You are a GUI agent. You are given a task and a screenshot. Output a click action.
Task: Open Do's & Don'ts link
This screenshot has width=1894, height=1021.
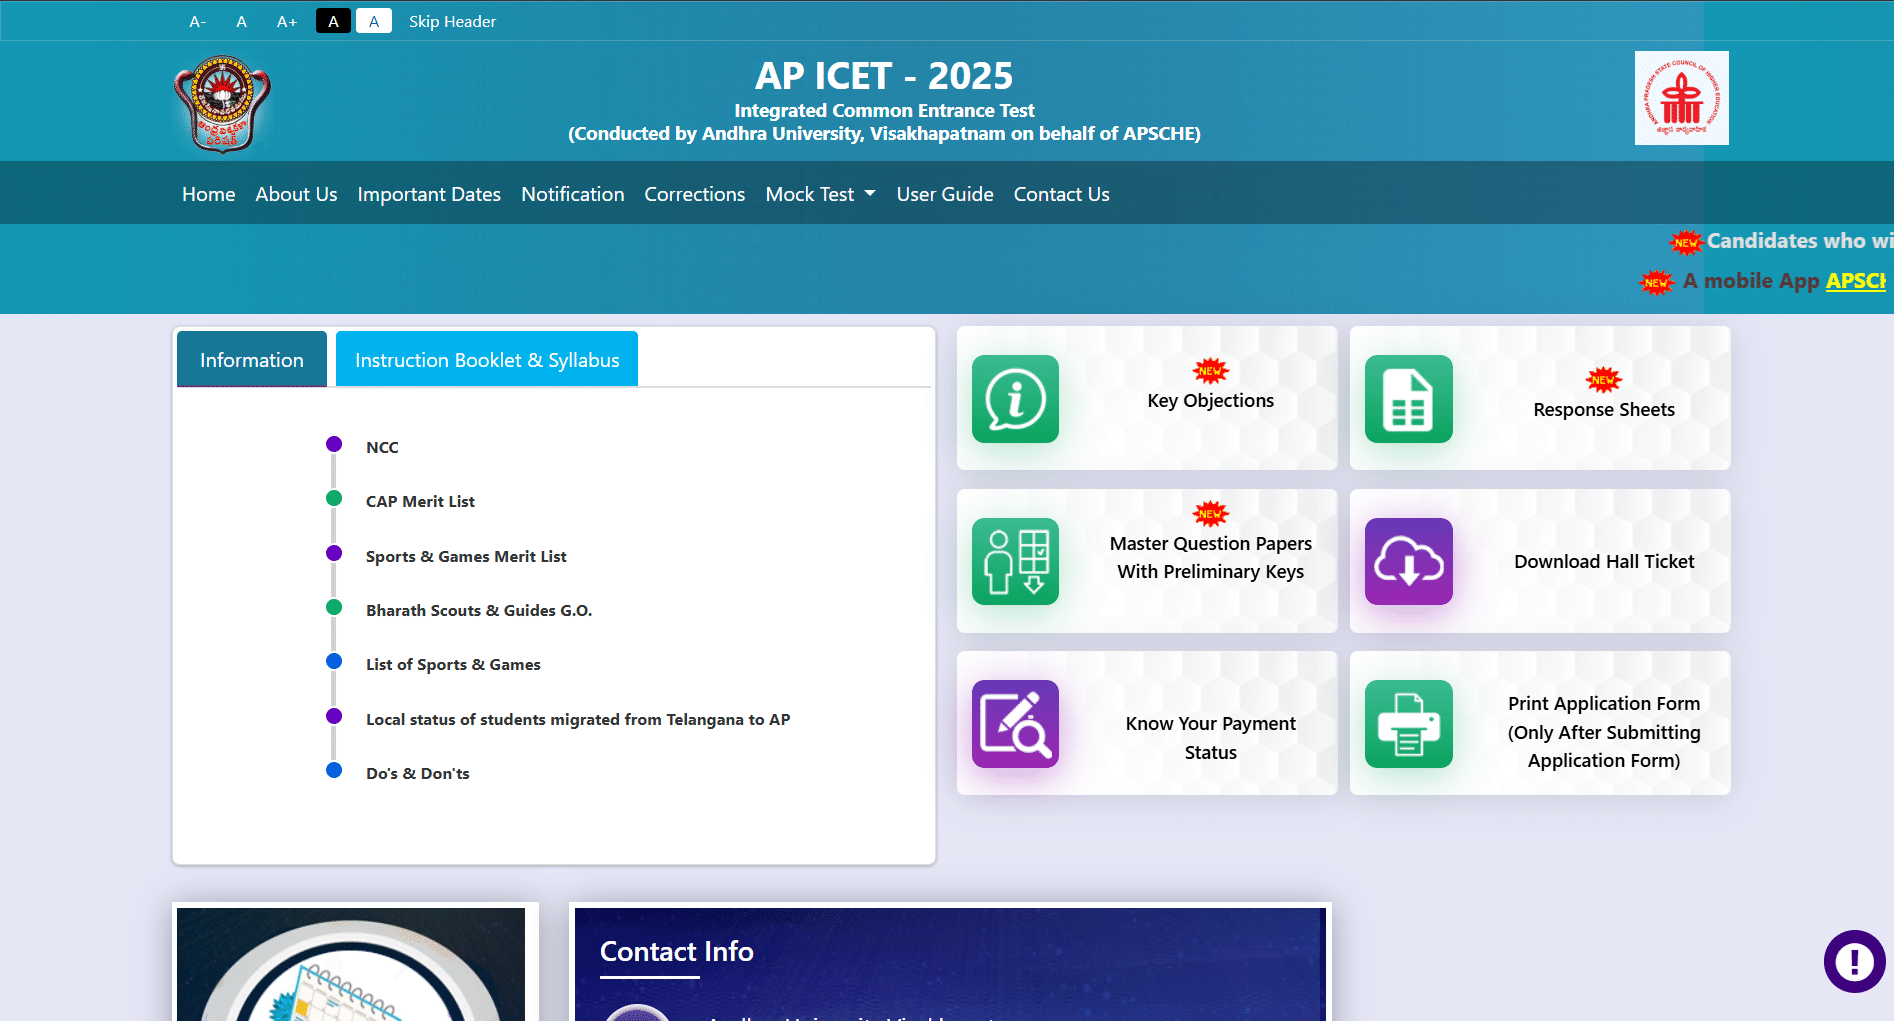click(x=417, y=773)
